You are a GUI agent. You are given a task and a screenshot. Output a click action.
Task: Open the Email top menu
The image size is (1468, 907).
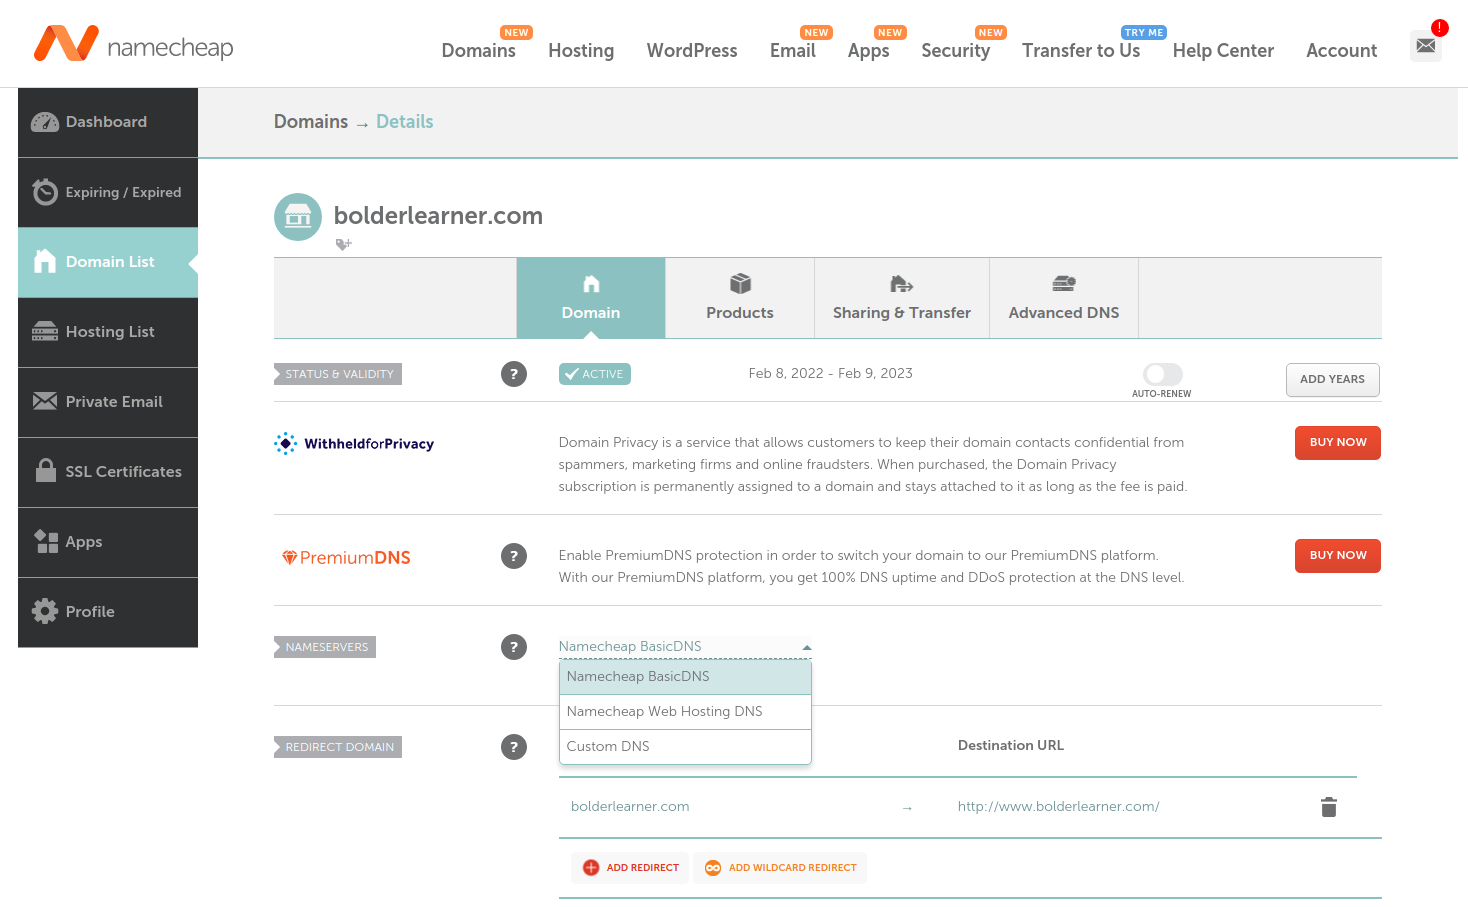(x=793, y=51)
